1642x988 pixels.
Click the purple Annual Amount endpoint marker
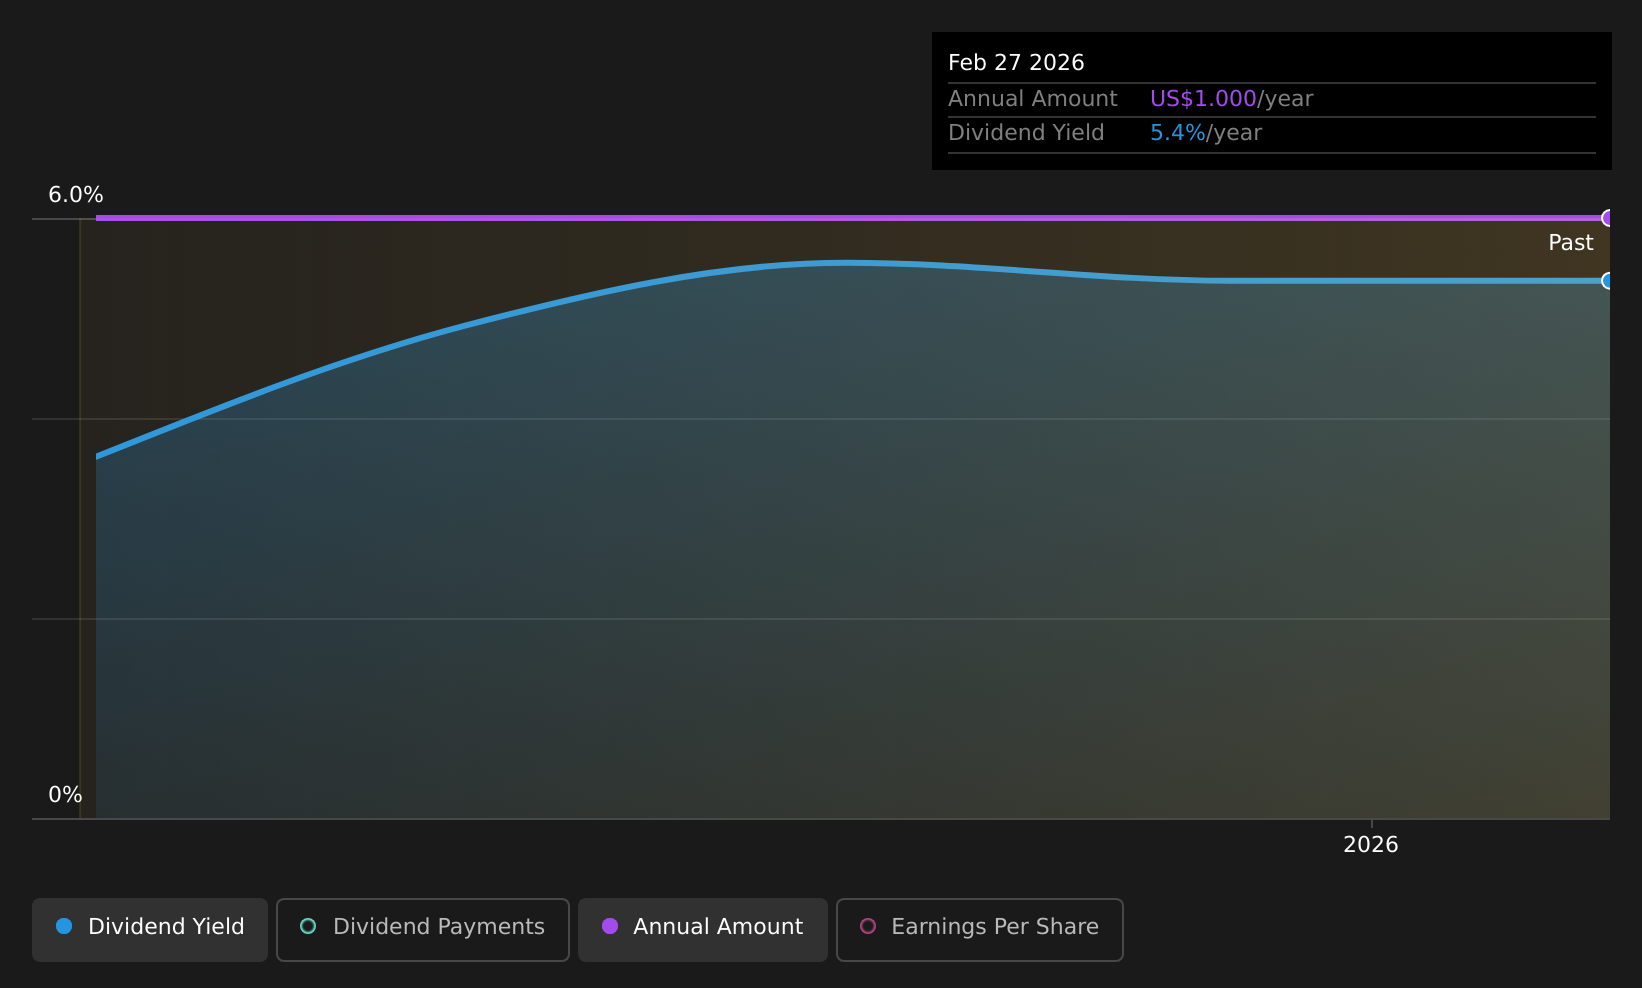point(1607,218)
